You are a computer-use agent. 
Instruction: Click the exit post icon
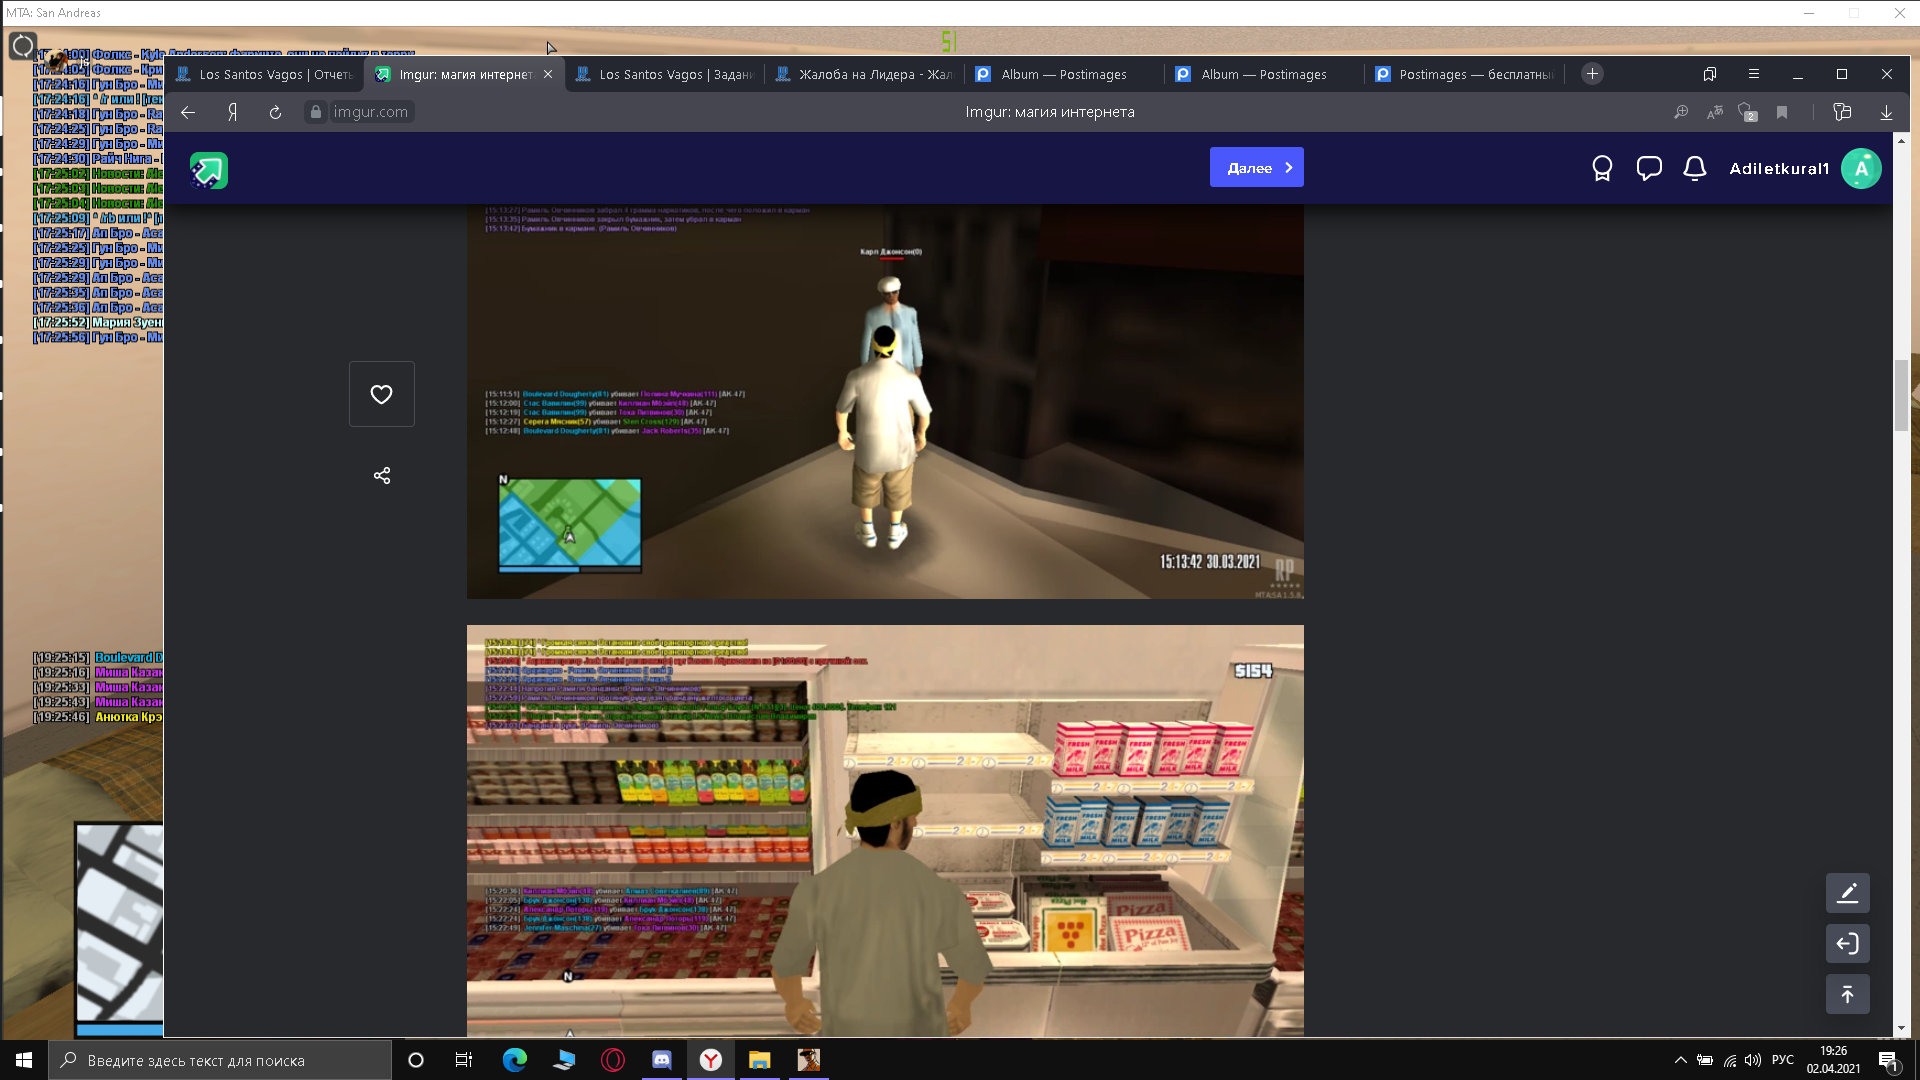click(1847, 943)
